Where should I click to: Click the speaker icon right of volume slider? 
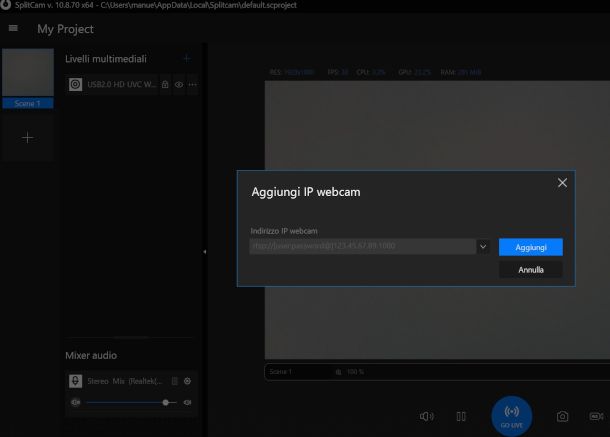point(188,402)
